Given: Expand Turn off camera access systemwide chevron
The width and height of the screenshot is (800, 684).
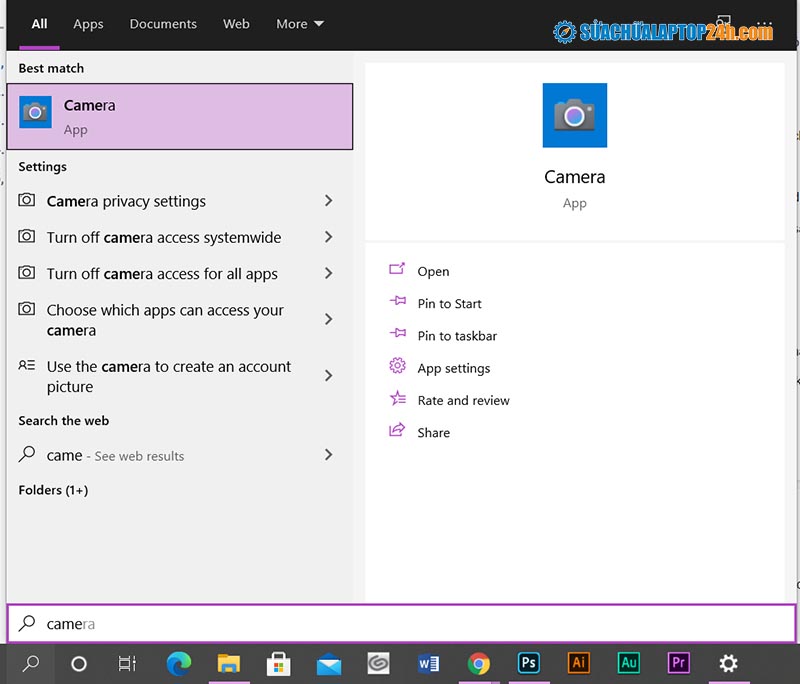Looking at the screenshot, I should click(329, 237).
